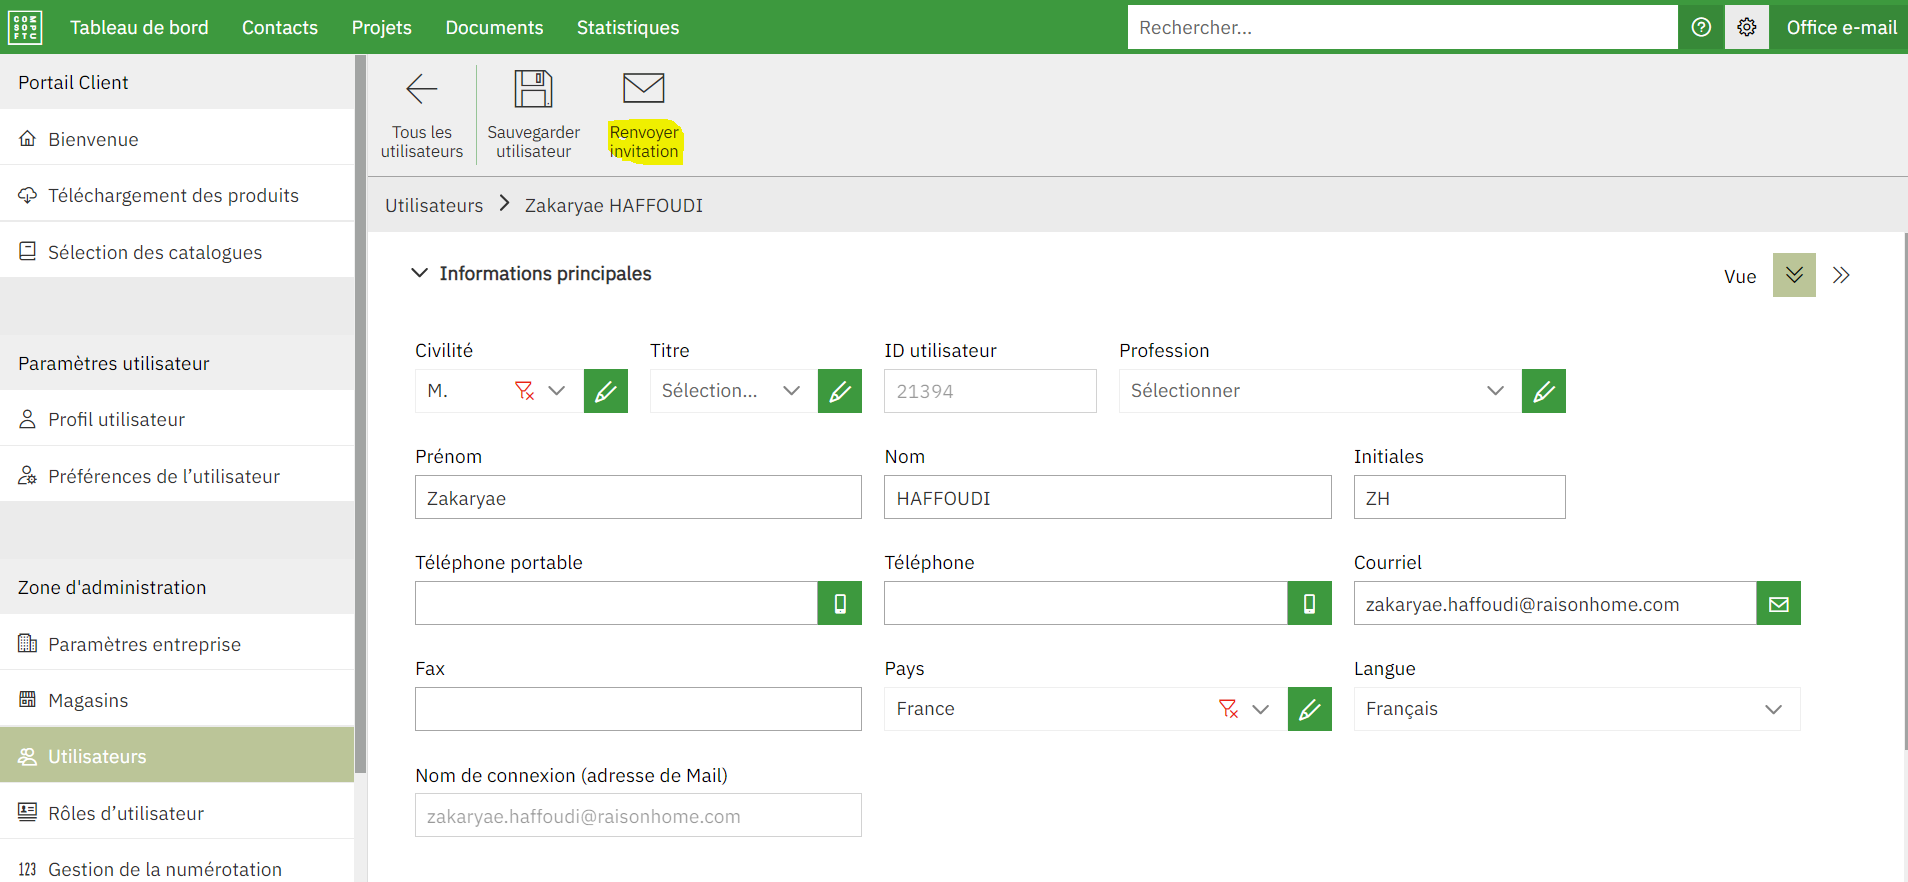Open the Profession dropdown
This screenshot has height=882, width=1908.
click(1494, 391)
